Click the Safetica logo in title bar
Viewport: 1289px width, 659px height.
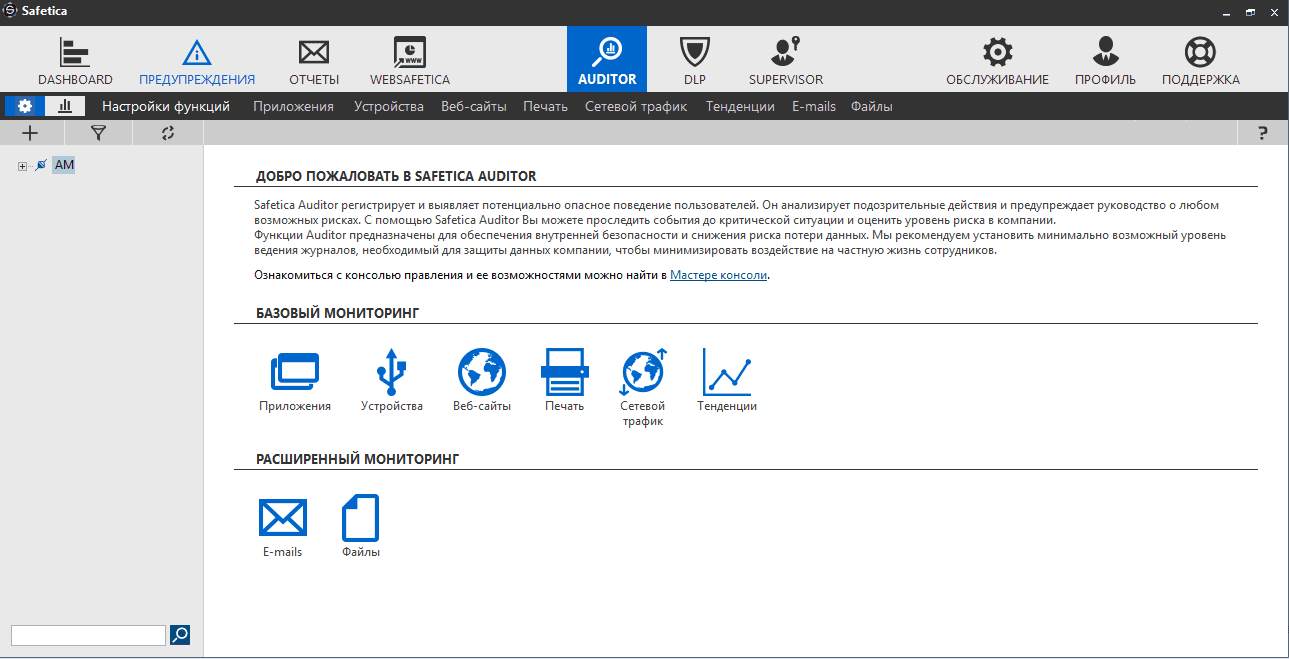coord(11,11)
